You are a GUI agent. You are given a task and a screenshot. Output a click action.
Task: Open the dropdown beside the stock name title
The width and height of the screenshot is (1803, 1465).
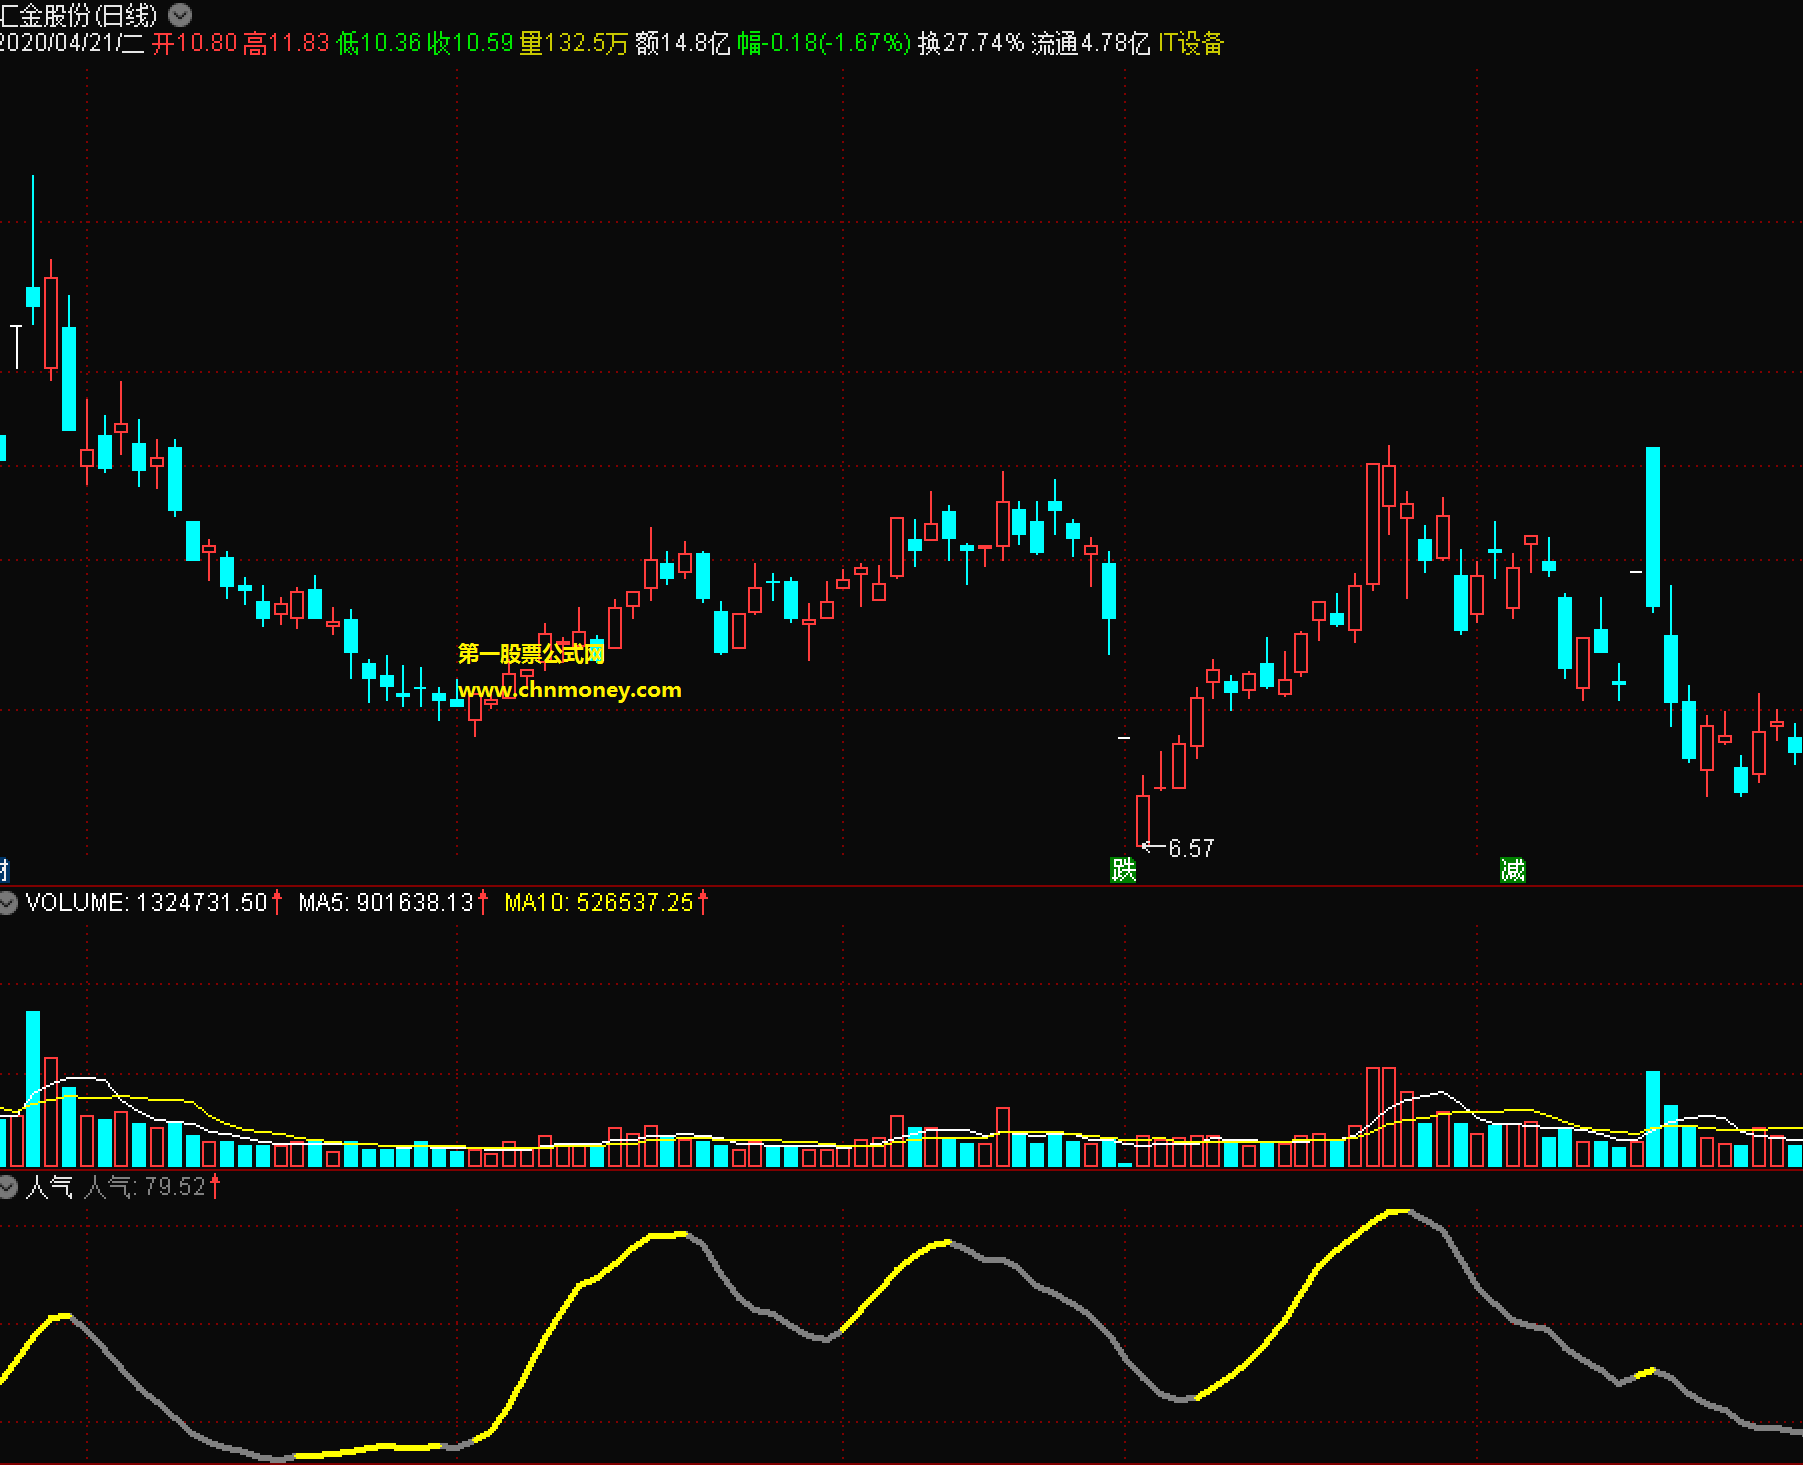coord(180,14)
